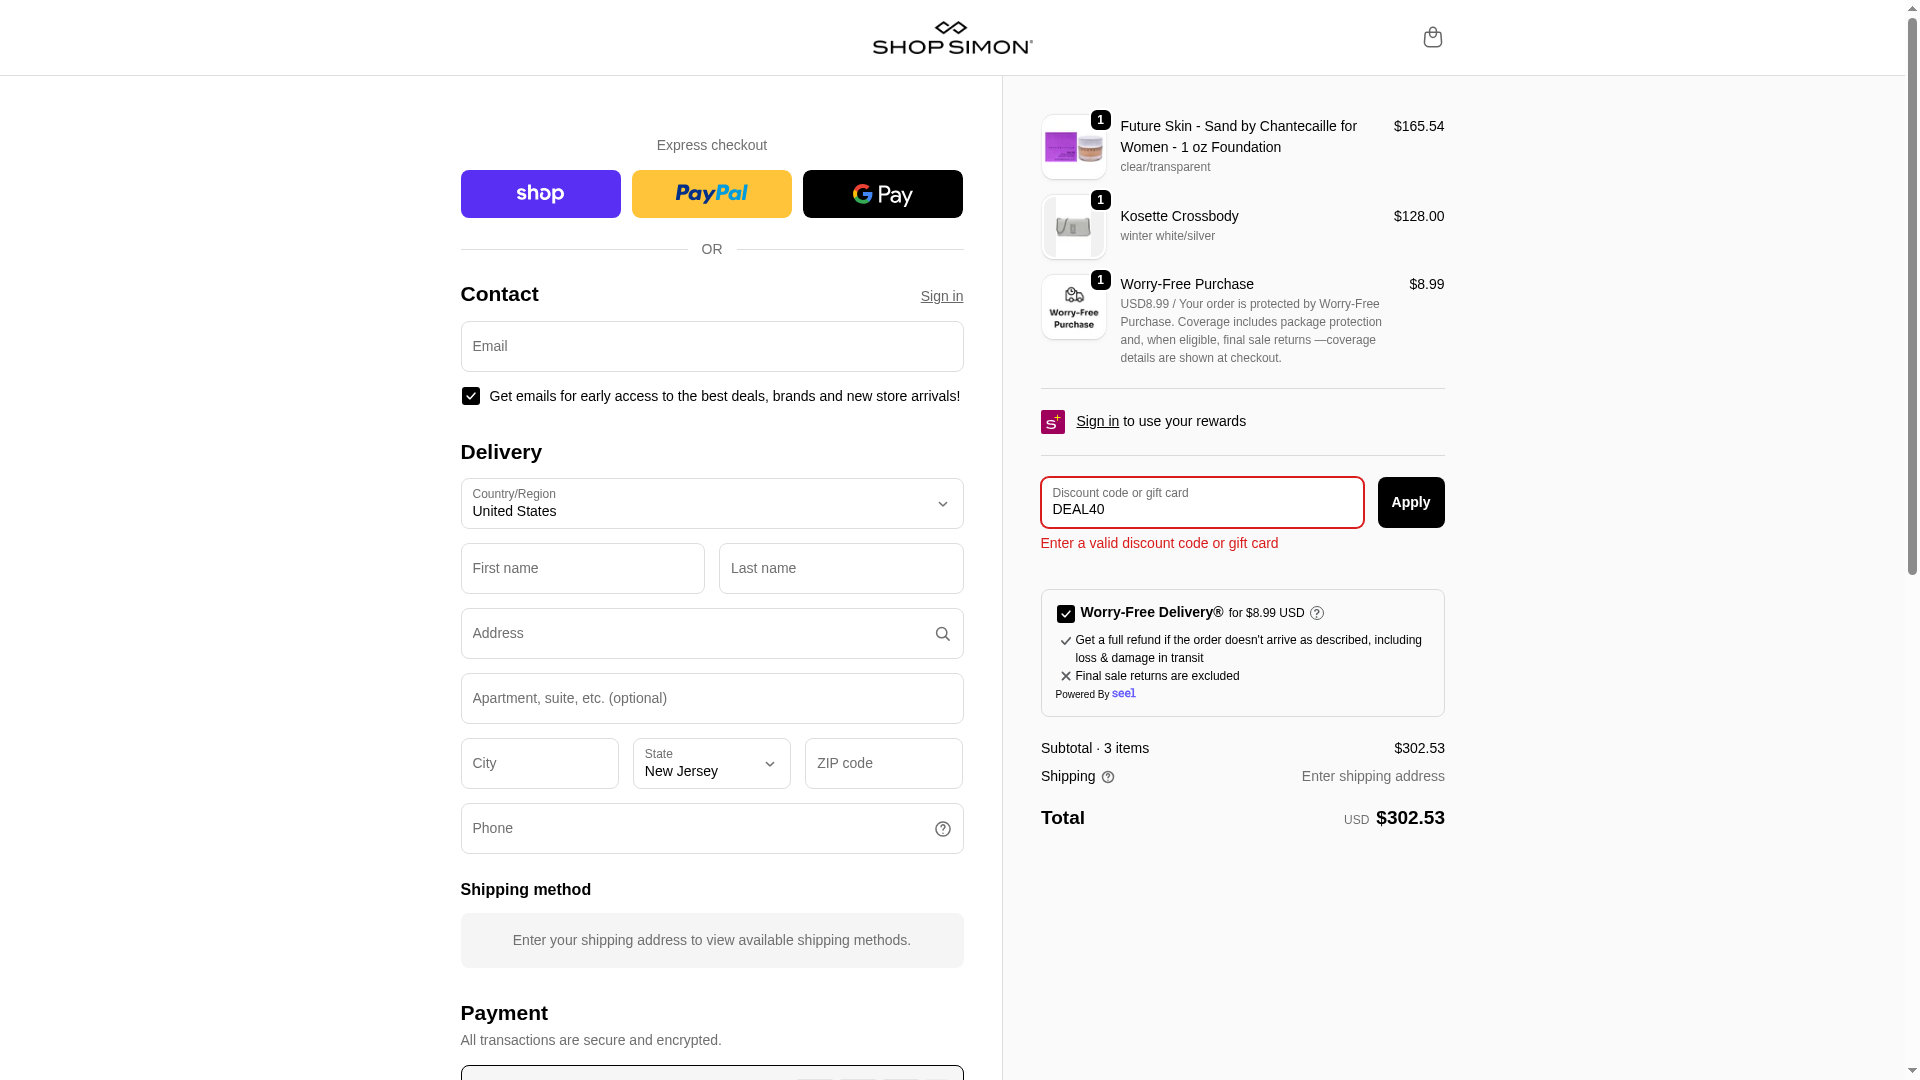Toggle the Worry-Free Delivery checkbox
The height and width of the screenshot is (1080, 1920).
pos(1066,614)
